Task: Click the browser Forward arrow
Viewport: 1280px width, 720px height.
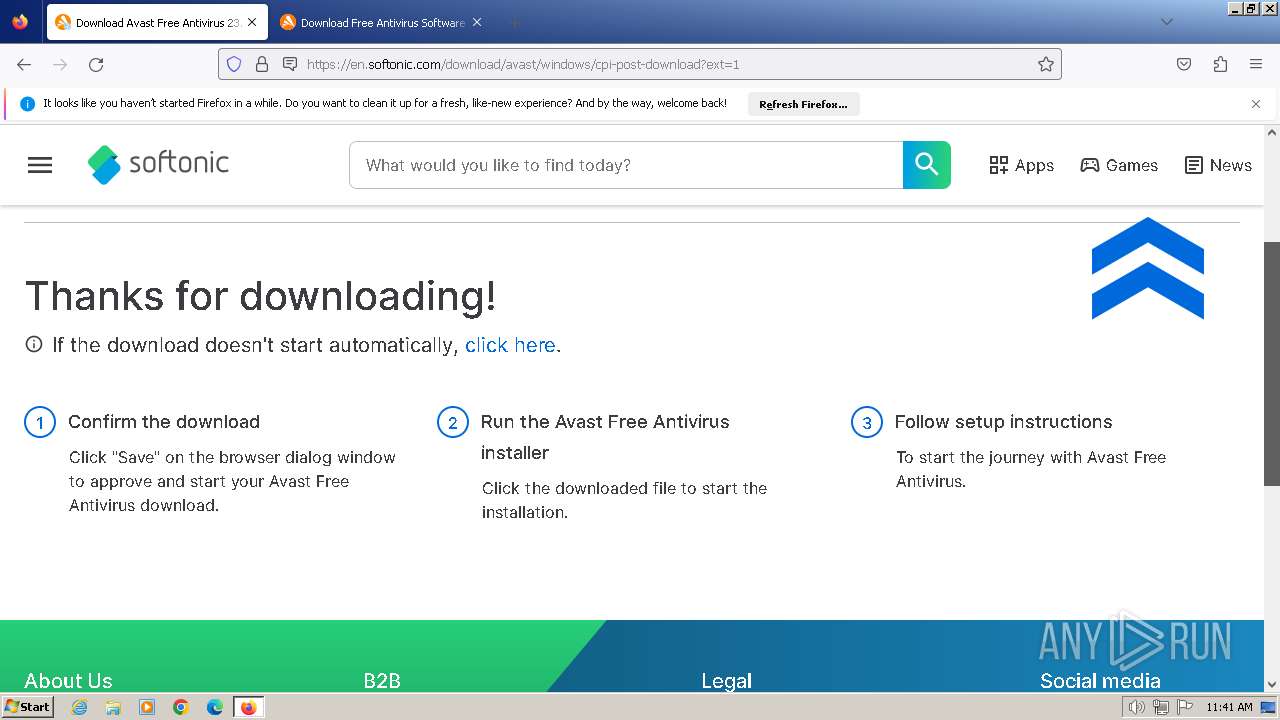Action: [60, 64]
